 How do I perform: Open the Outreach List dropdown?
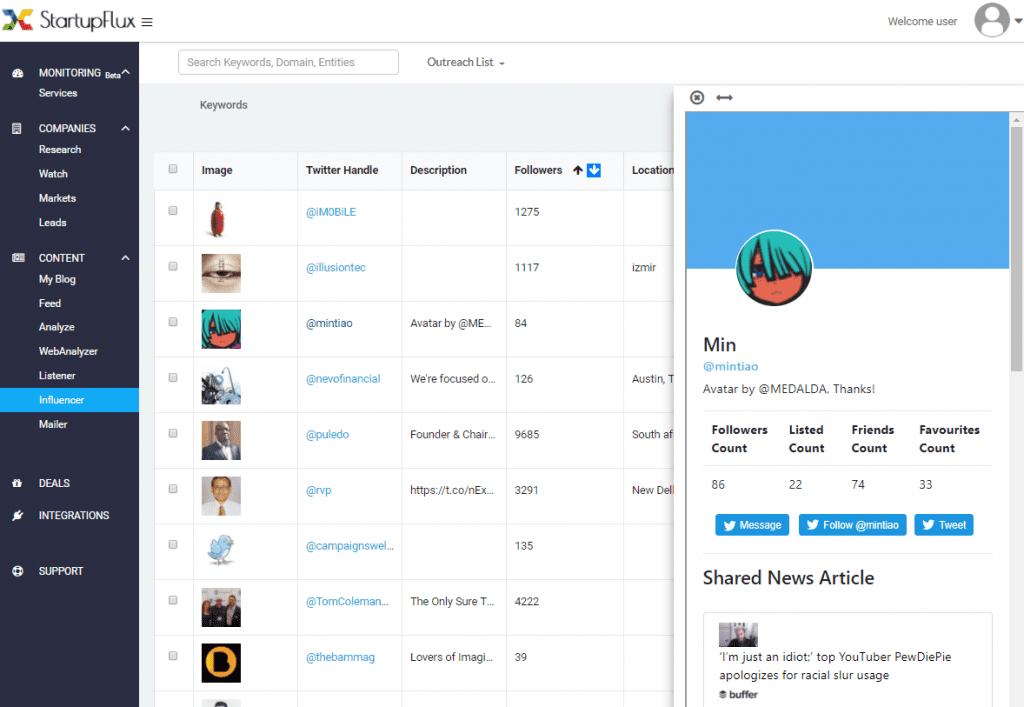[466, 62]
